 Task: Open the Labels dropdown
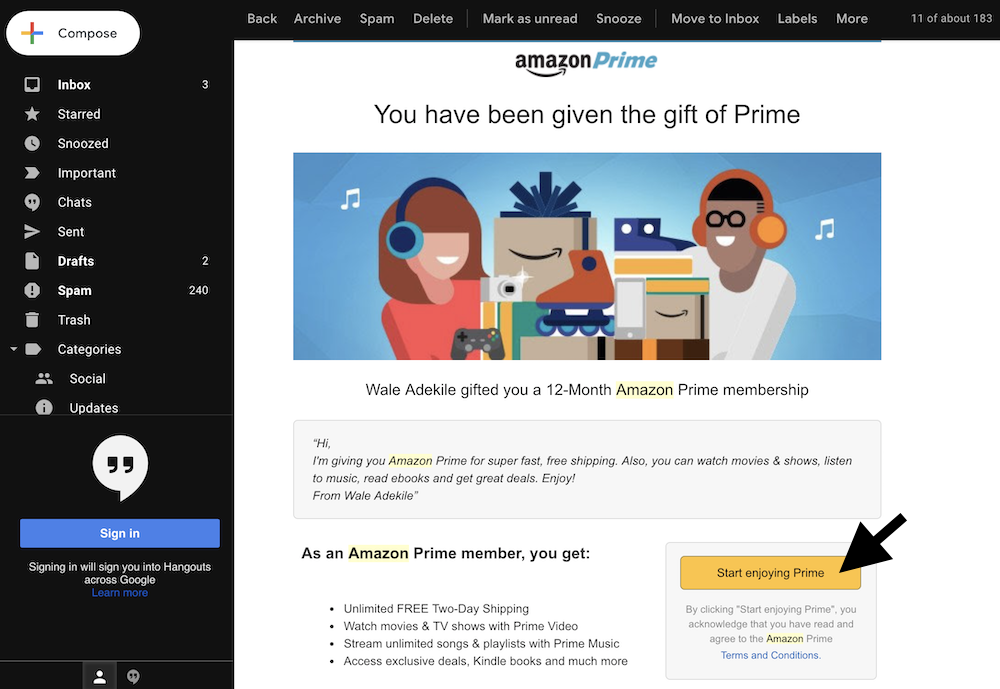pyautogui.click(x=797, y=19)
